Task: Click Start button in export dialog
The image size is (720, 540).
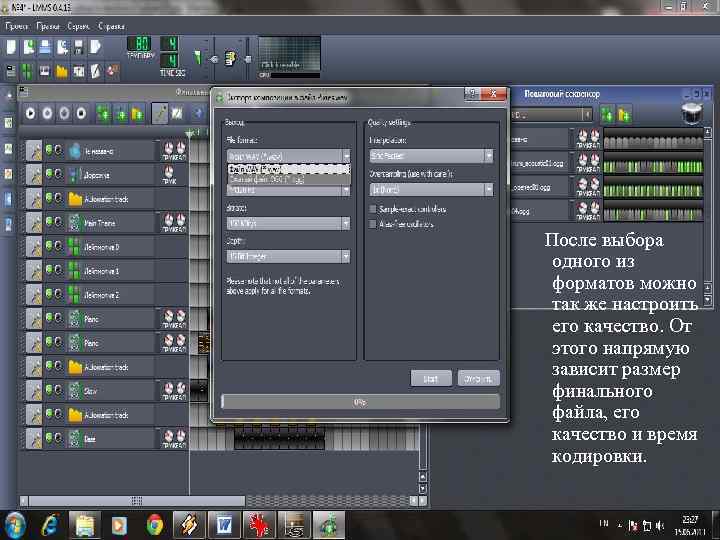Action: point(431,378)
